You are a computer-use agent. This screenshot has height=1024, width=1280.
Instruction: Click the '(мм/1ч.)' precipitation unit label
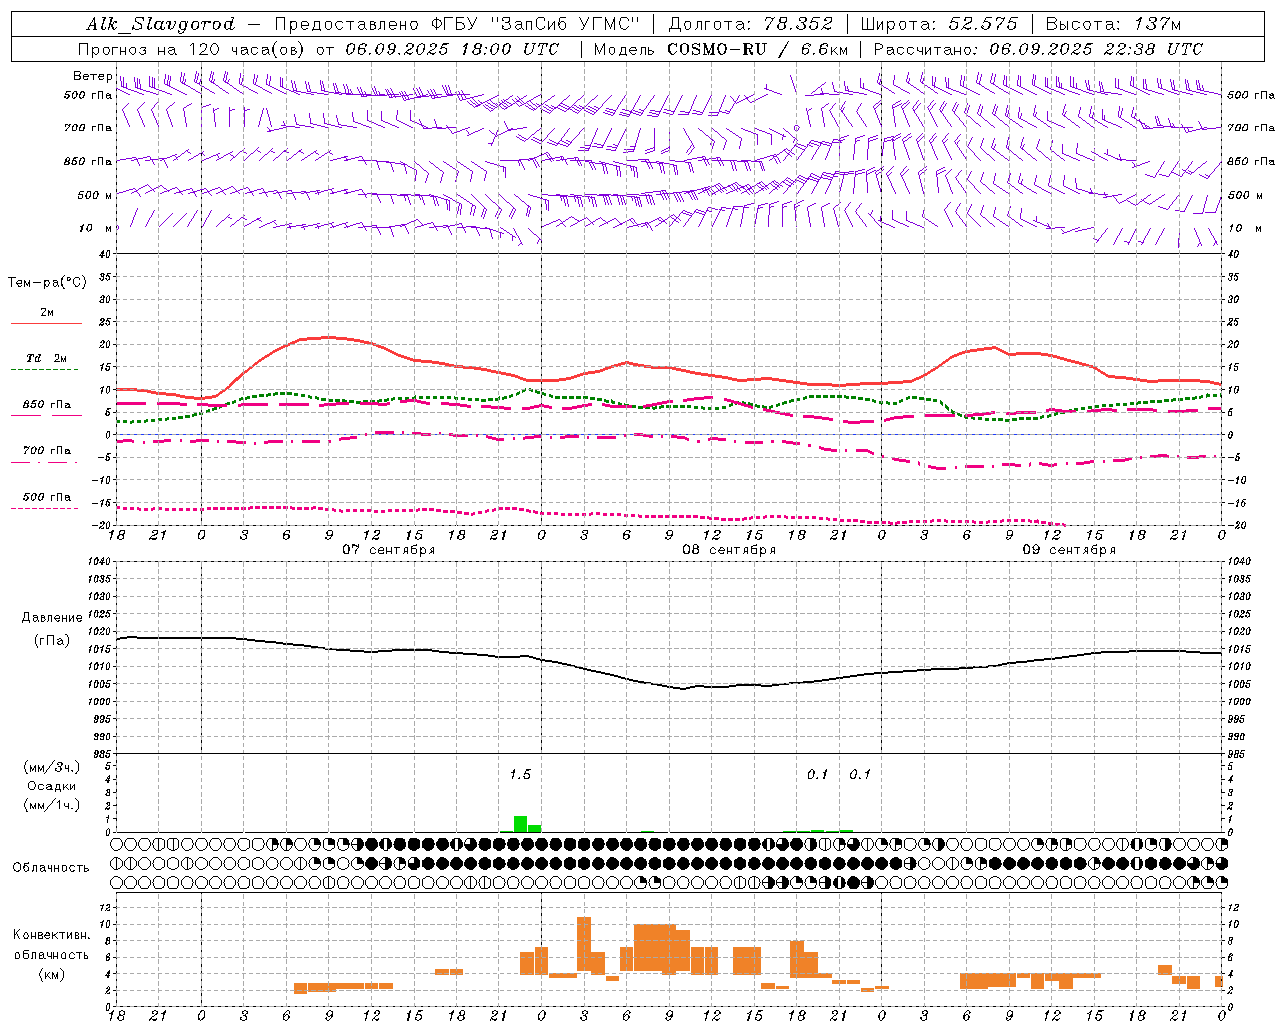point(51,805)
